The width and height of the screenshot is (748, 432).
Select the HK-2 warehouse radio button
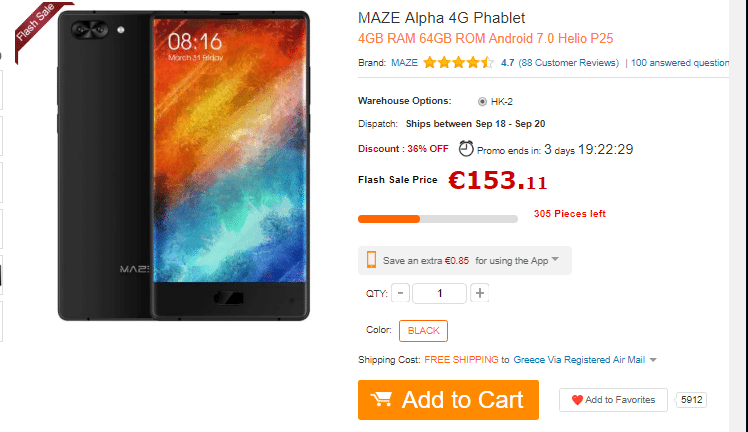[483, 101]
